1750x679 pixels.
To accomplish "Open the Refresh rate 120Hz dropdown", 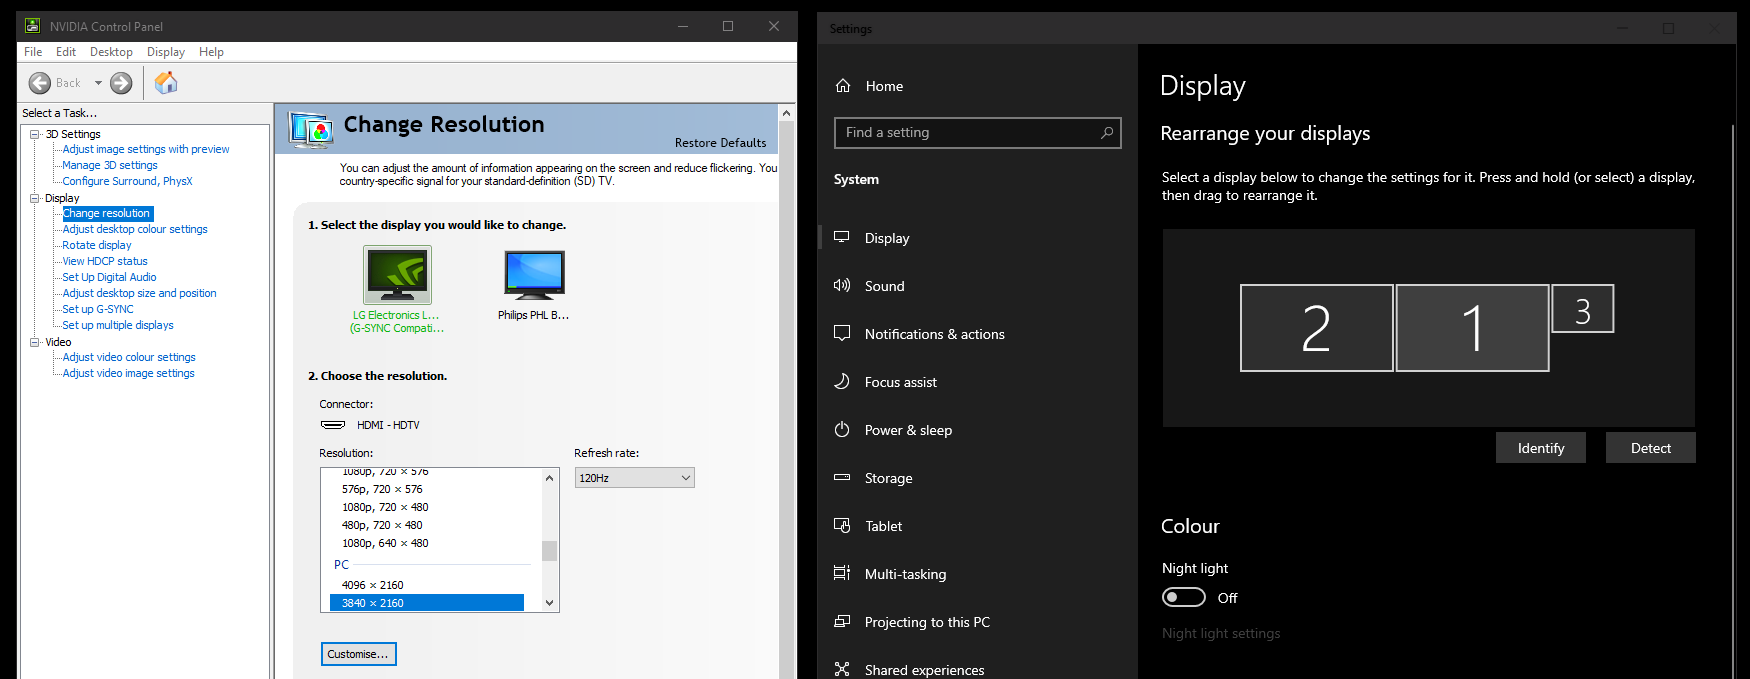I will pos(634,478).
